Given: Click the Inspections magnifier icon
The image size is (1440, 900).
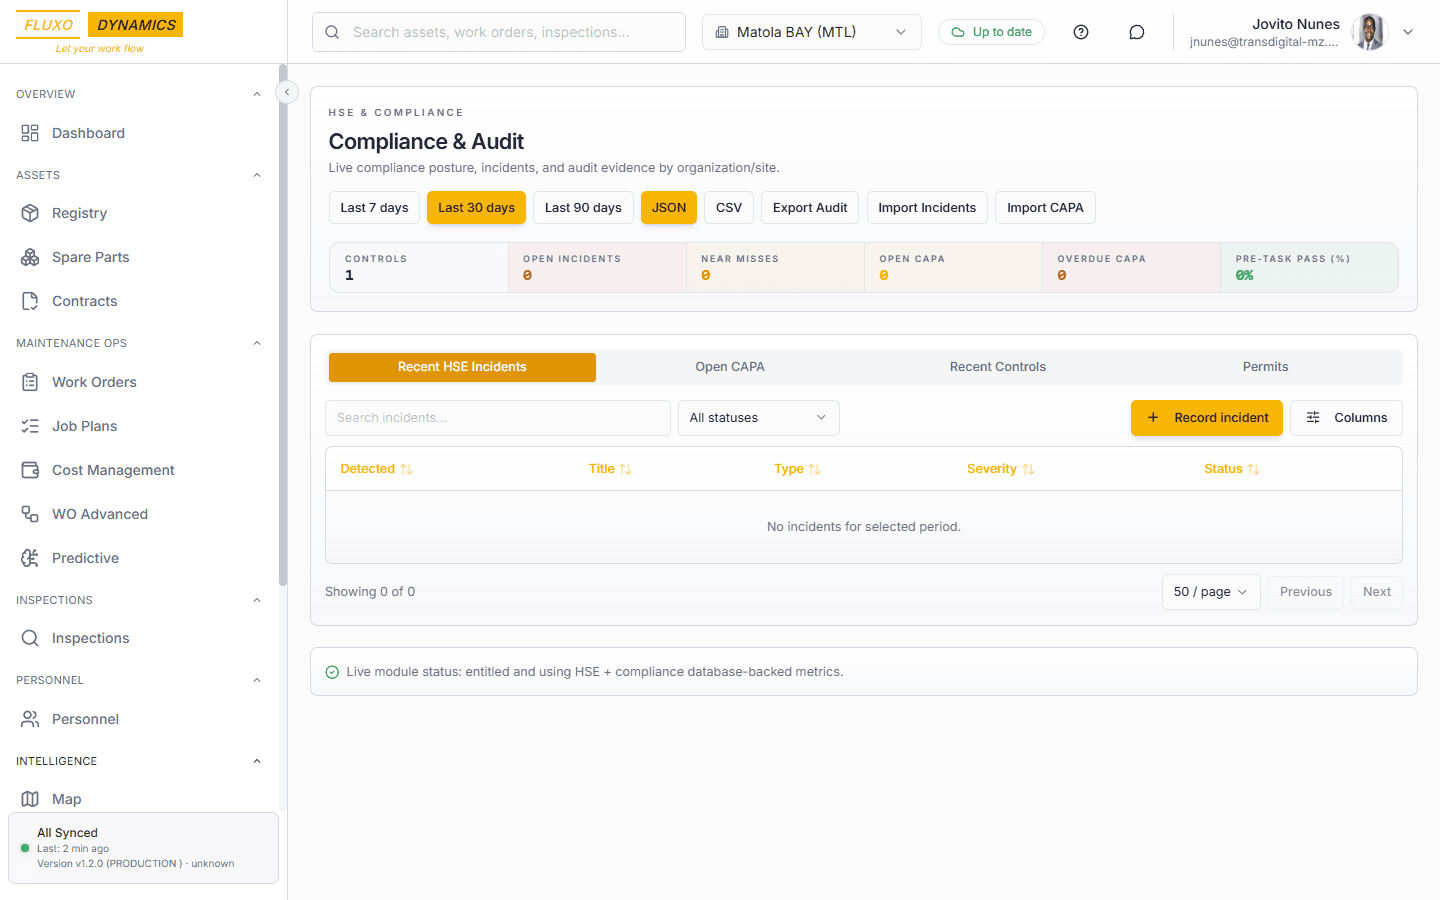Looking at the screenshot, I should click(30, 638).
